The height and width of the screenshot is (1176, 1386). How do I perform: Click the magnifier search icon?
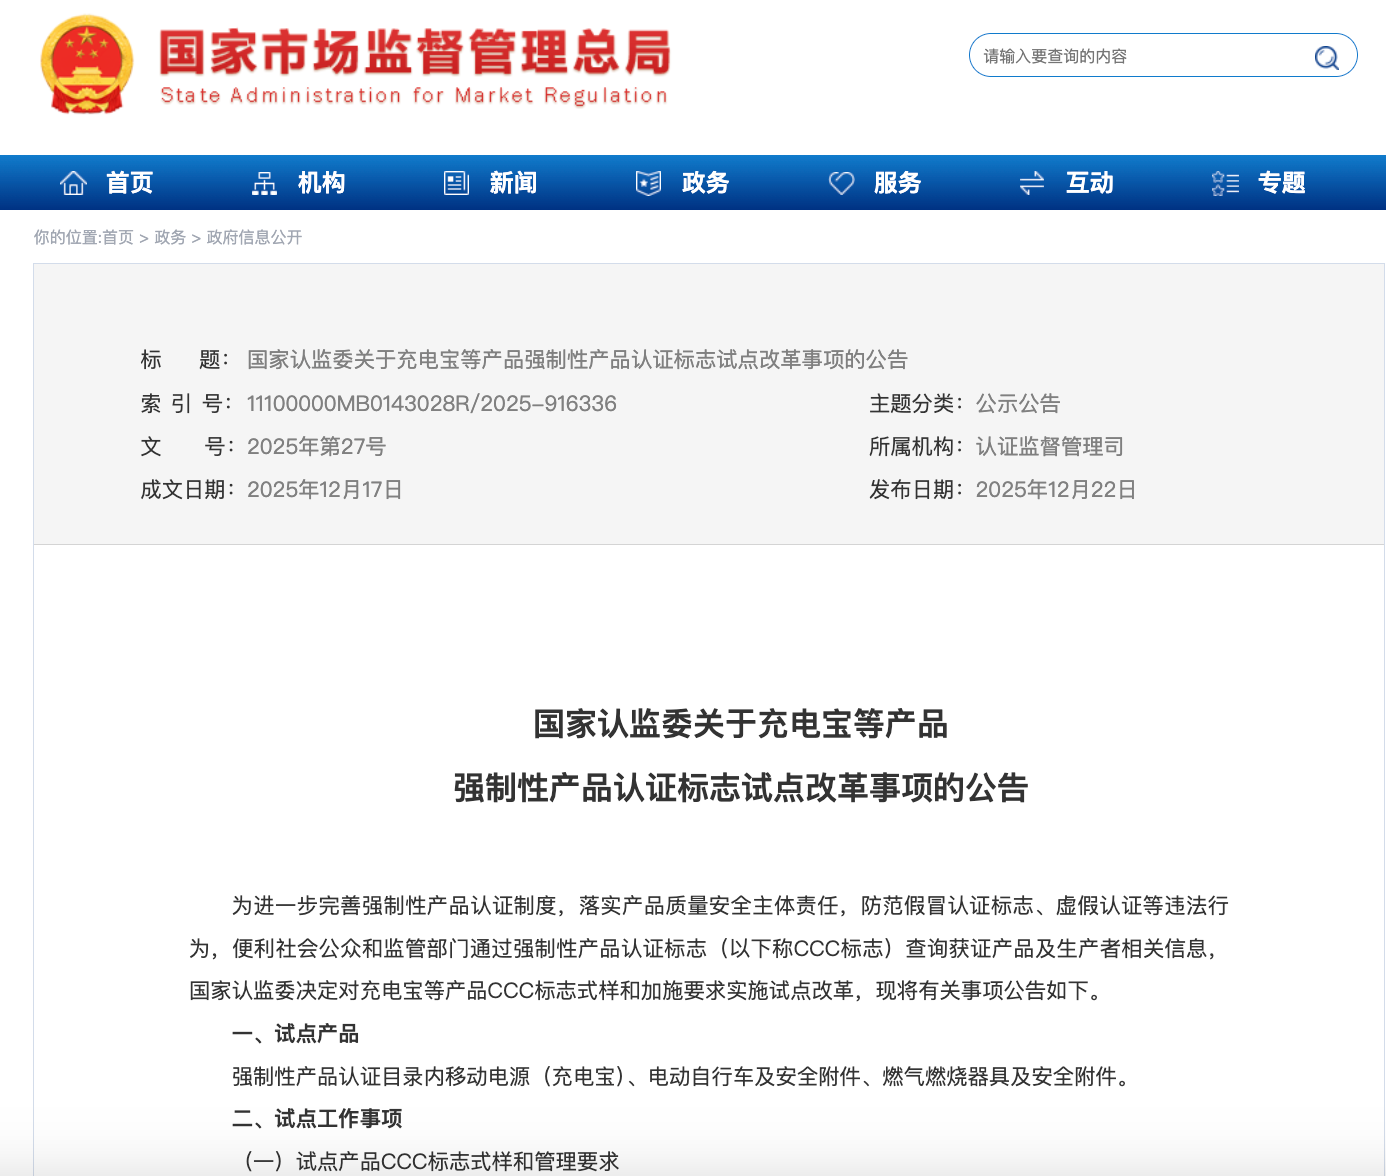click(1326, 58)
